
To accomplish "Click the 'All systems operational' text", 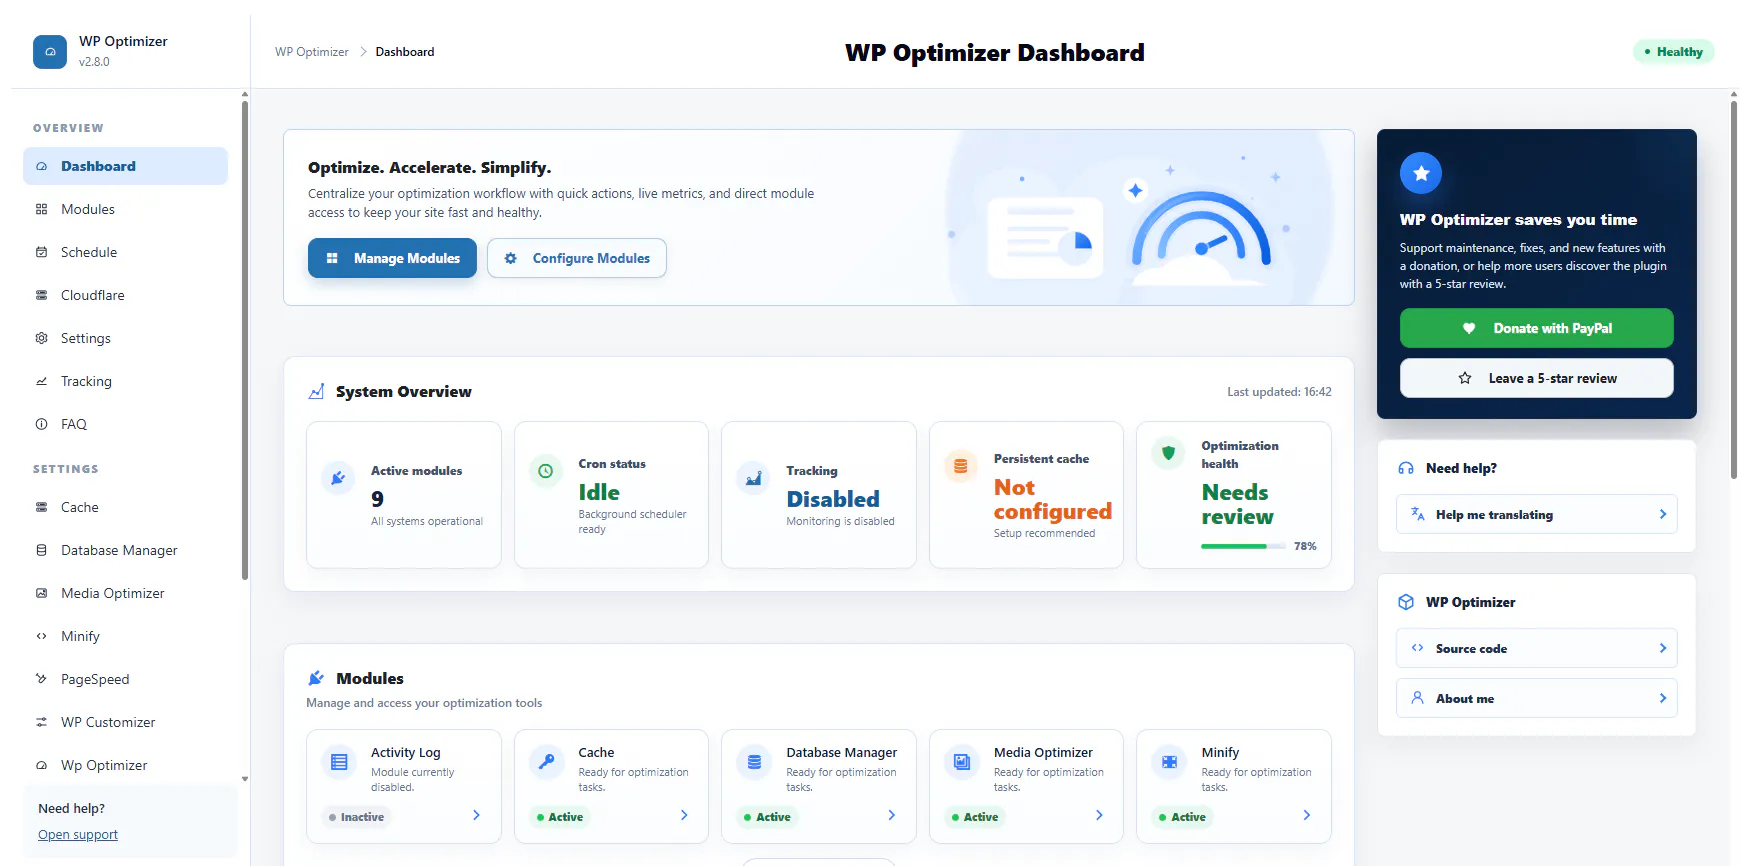I will tap(427, 521).
